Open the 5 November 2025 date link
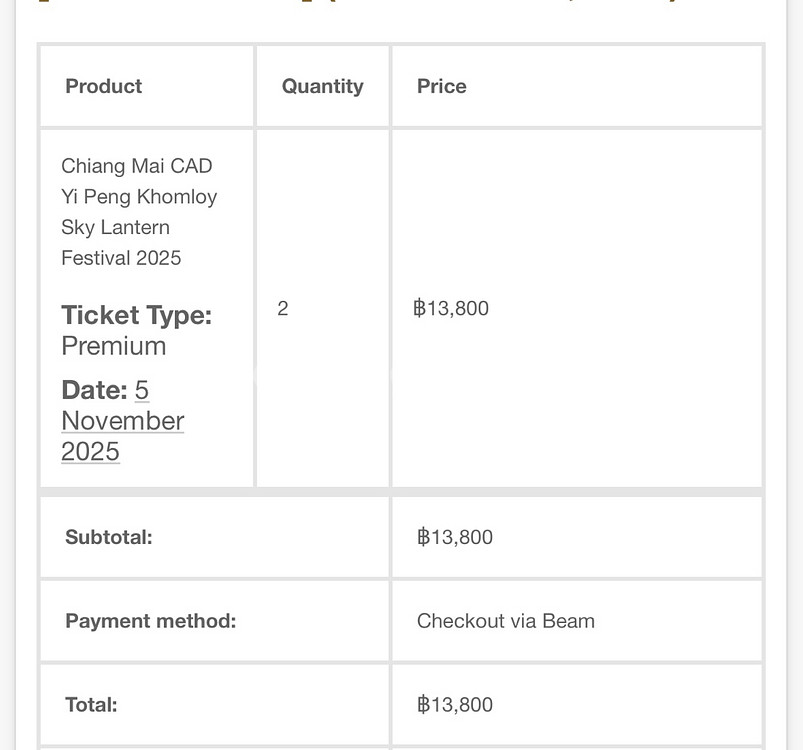 click(122, 421)
